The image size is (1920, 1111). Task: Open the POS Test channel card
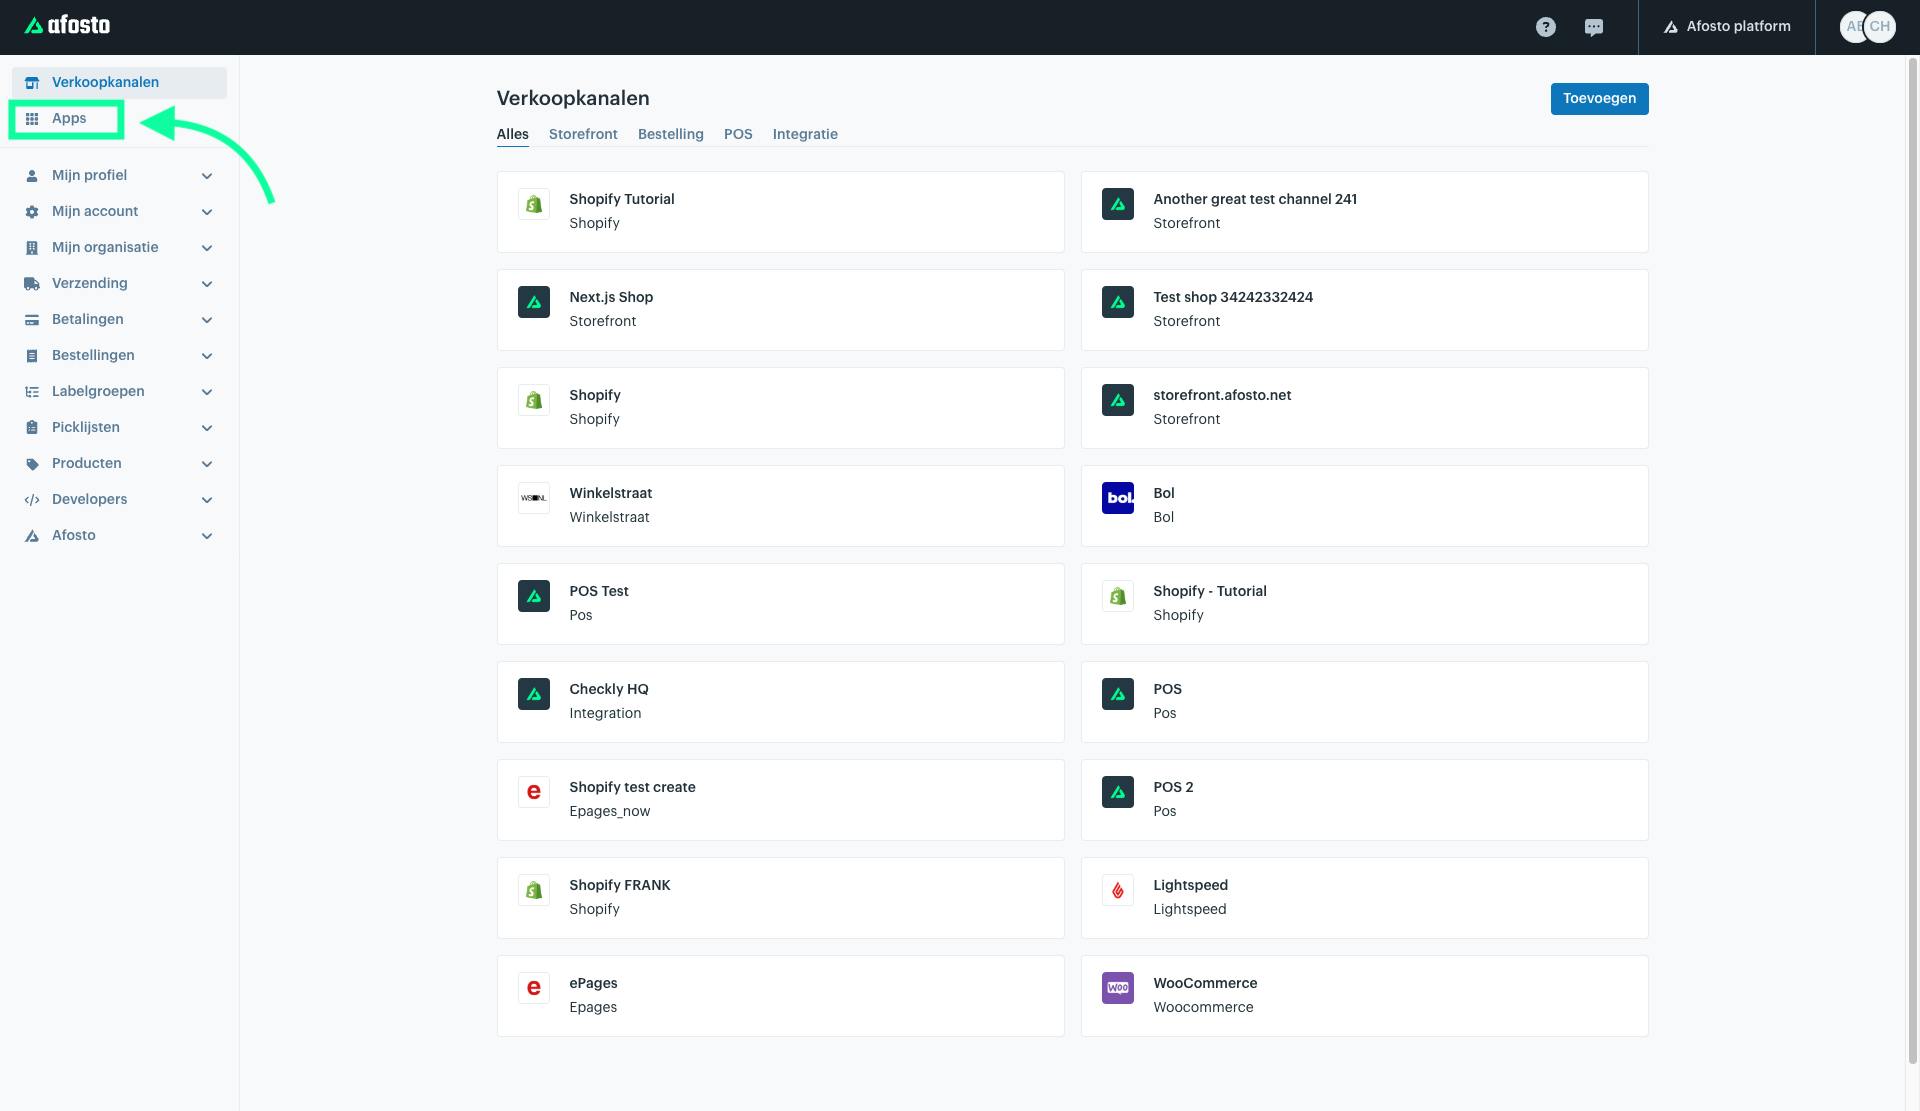[x=781, y=604]
